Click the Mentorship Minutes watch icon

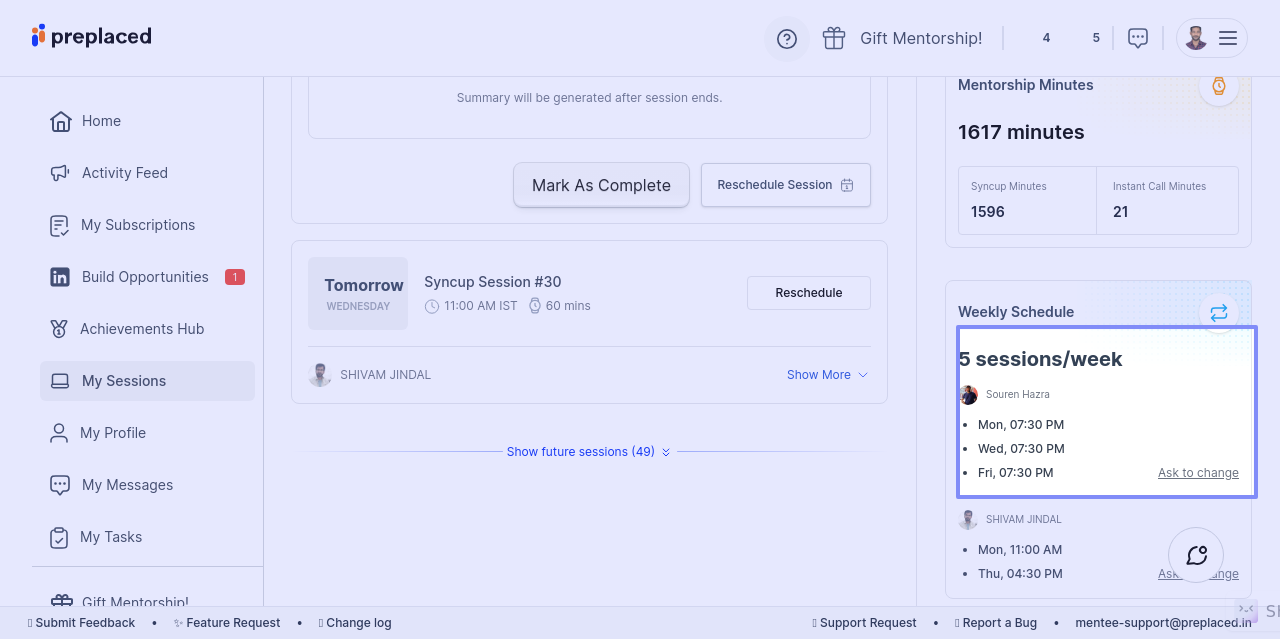coord(1218,86)
